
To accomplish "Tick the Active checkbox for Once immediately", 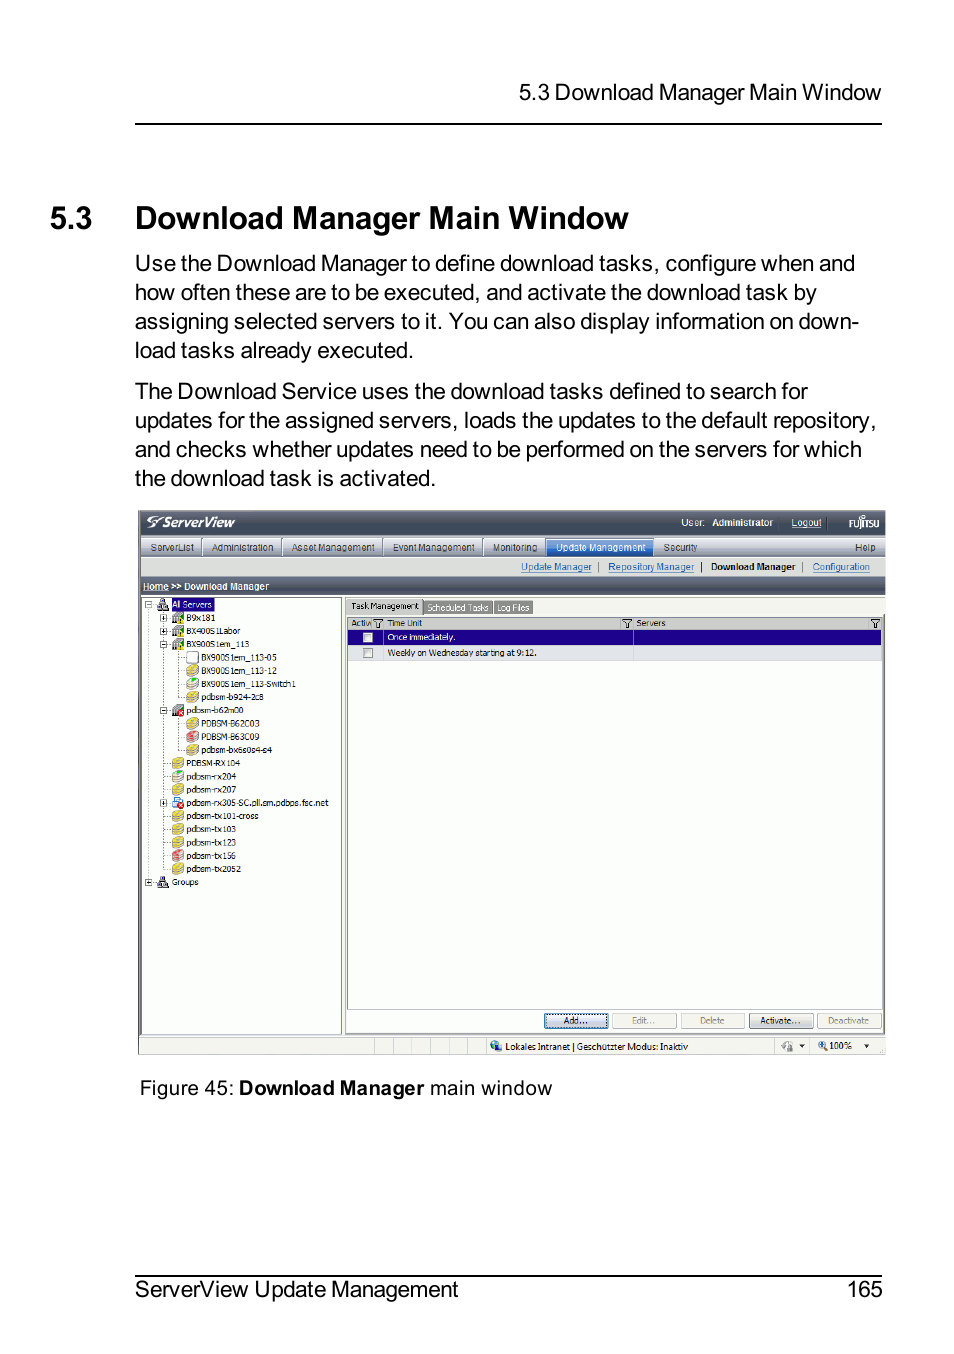I will (x=368, y=637).
